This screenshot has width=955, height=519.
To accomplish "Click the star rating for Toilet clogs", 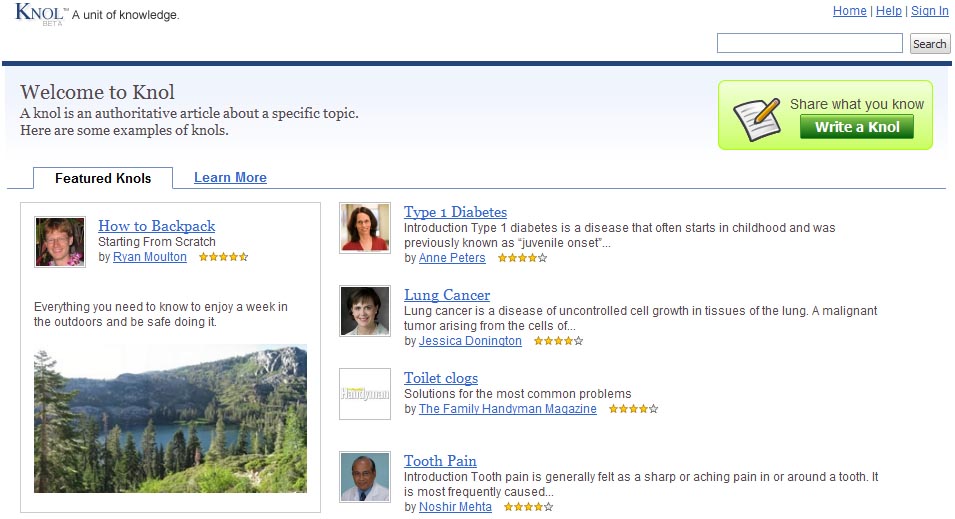I will (x=633, y=409).
